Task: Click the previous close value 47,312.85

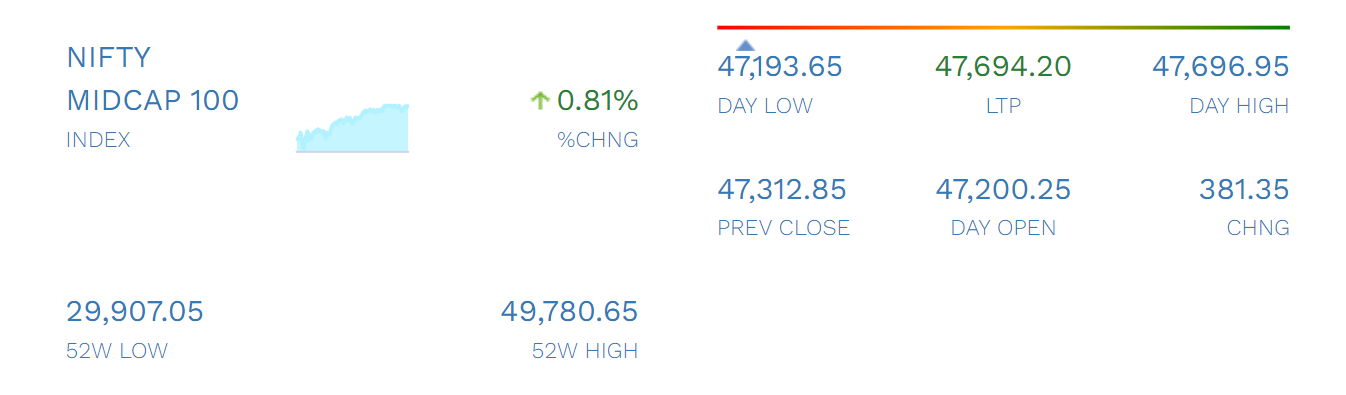Action: (782, 189)
